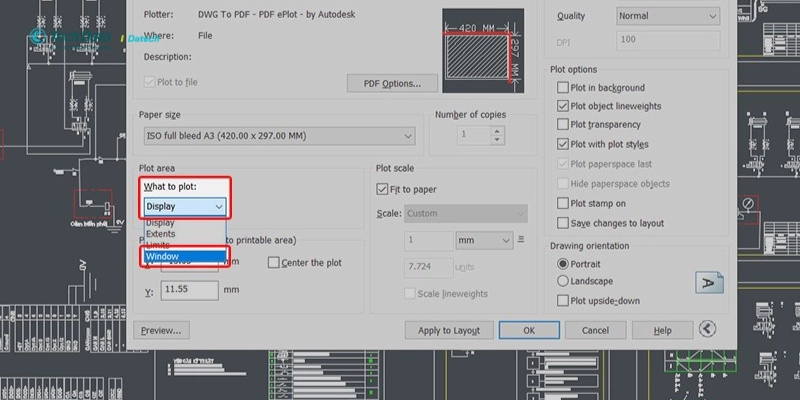Click scale equals icon beside mm
Image resolution: width=800 pixels, height=400 pixels.
(521, 239)
